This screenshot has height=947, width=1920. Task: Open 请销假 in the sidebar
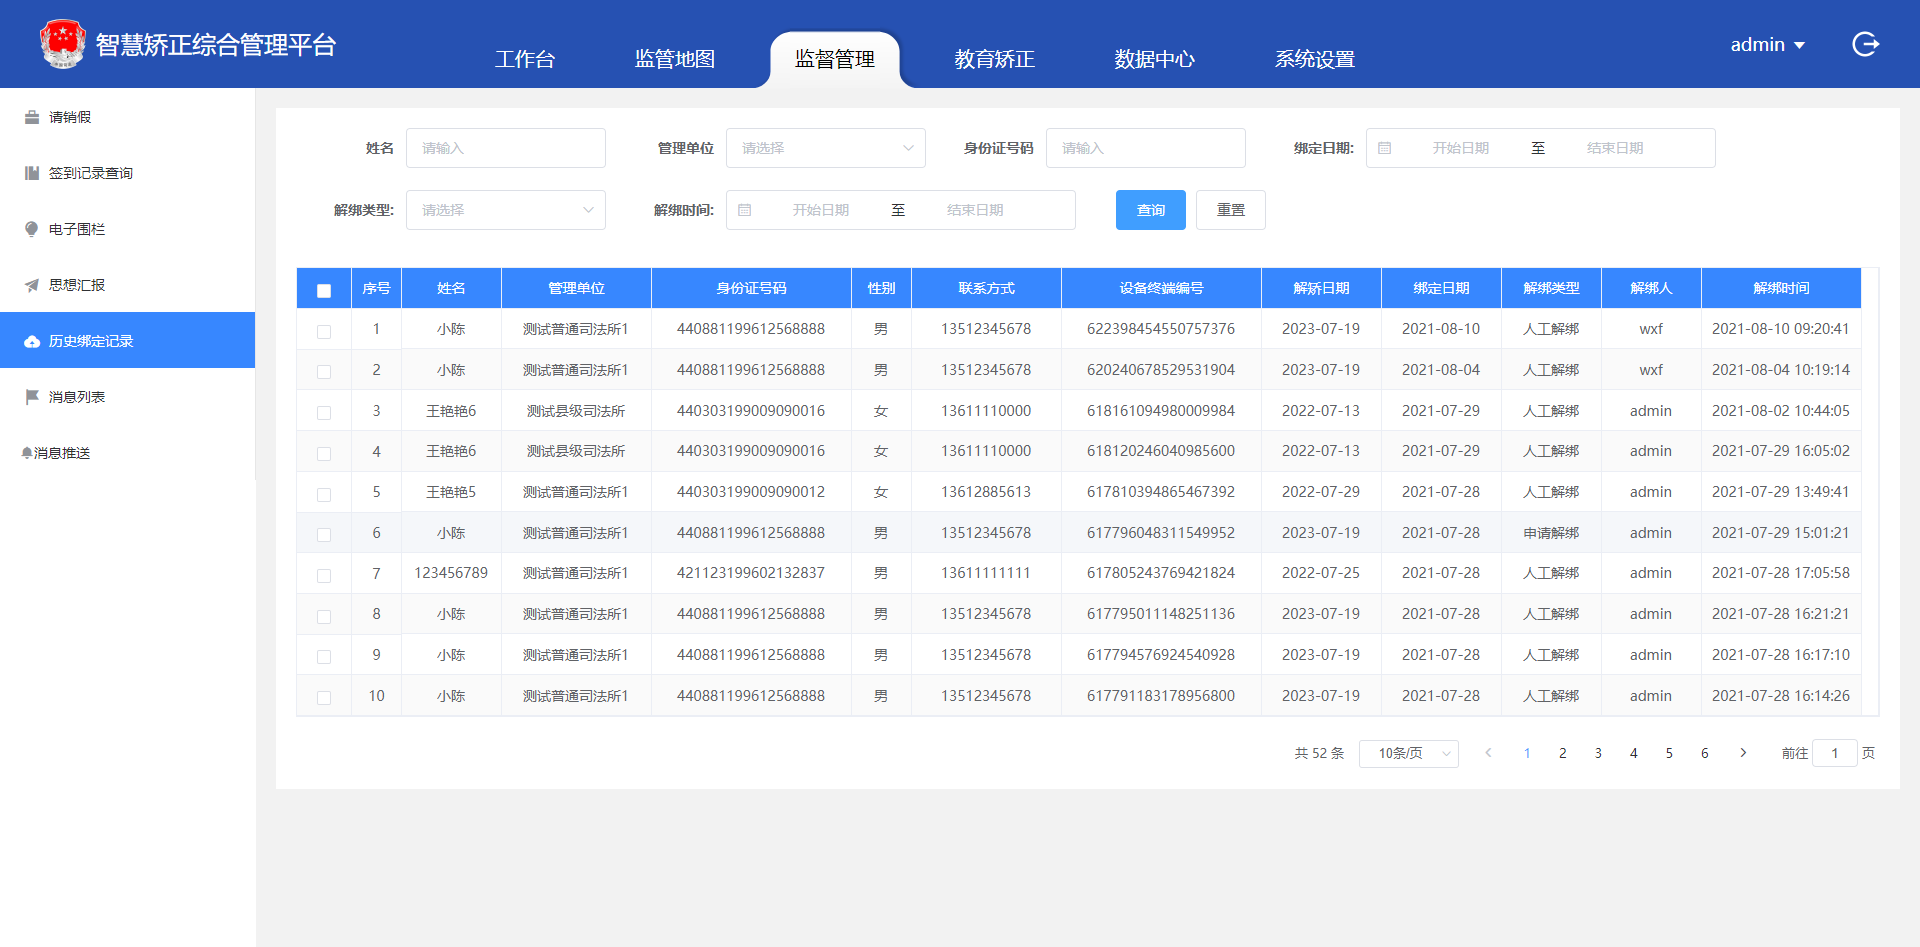coord(128,117)
